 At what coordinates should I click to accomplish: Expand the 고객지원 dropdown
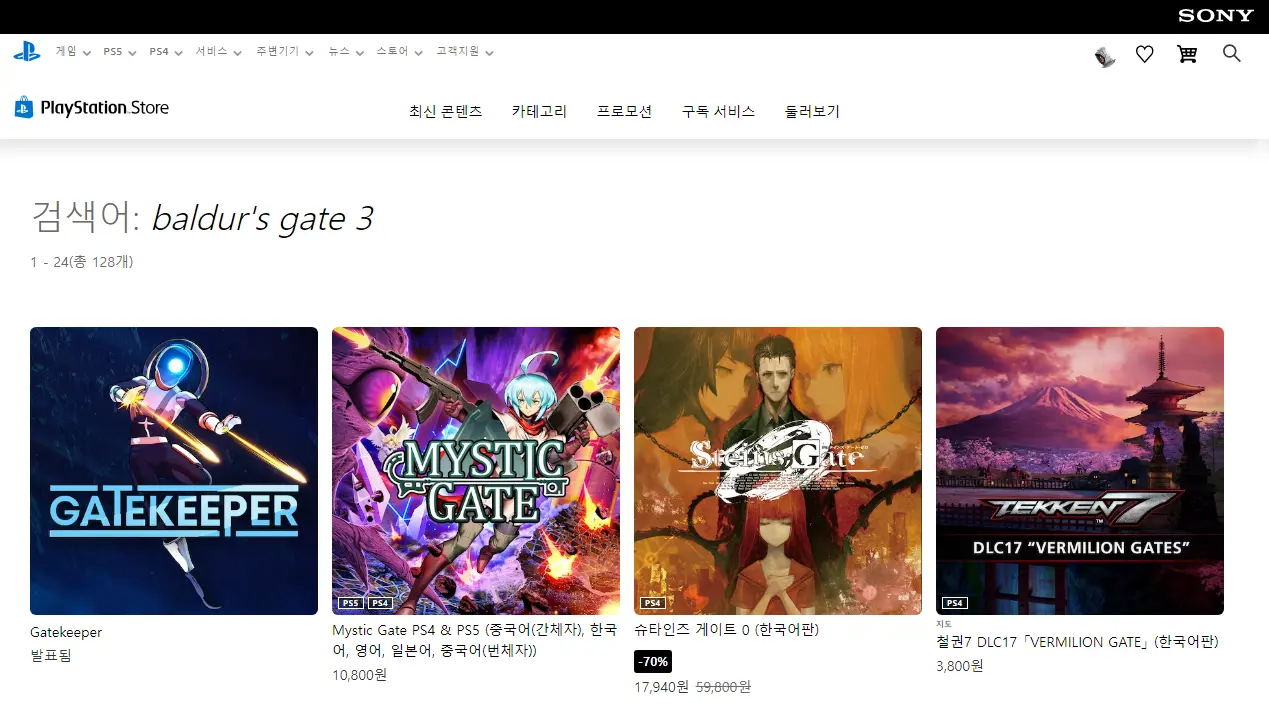(x=457, y=51)
